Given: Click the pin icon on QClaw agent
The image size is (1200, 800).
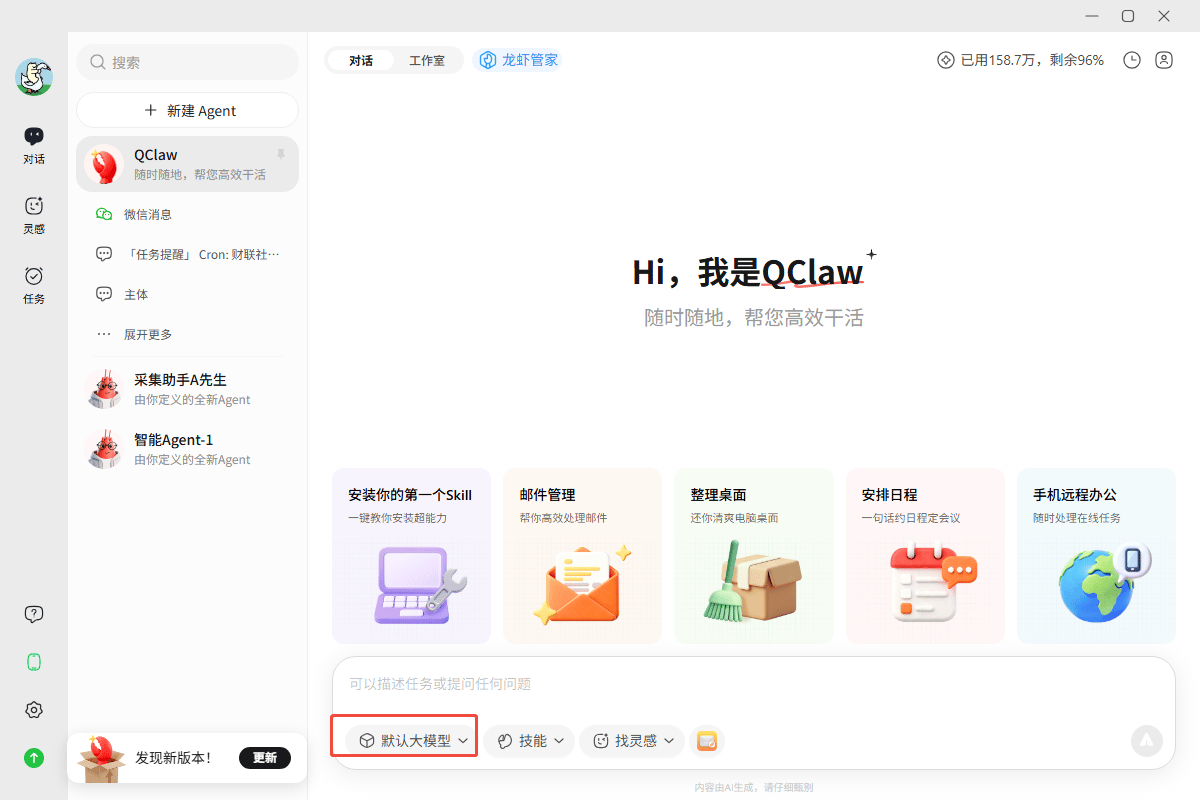Looking at the screenshot, I should (281, 154).
